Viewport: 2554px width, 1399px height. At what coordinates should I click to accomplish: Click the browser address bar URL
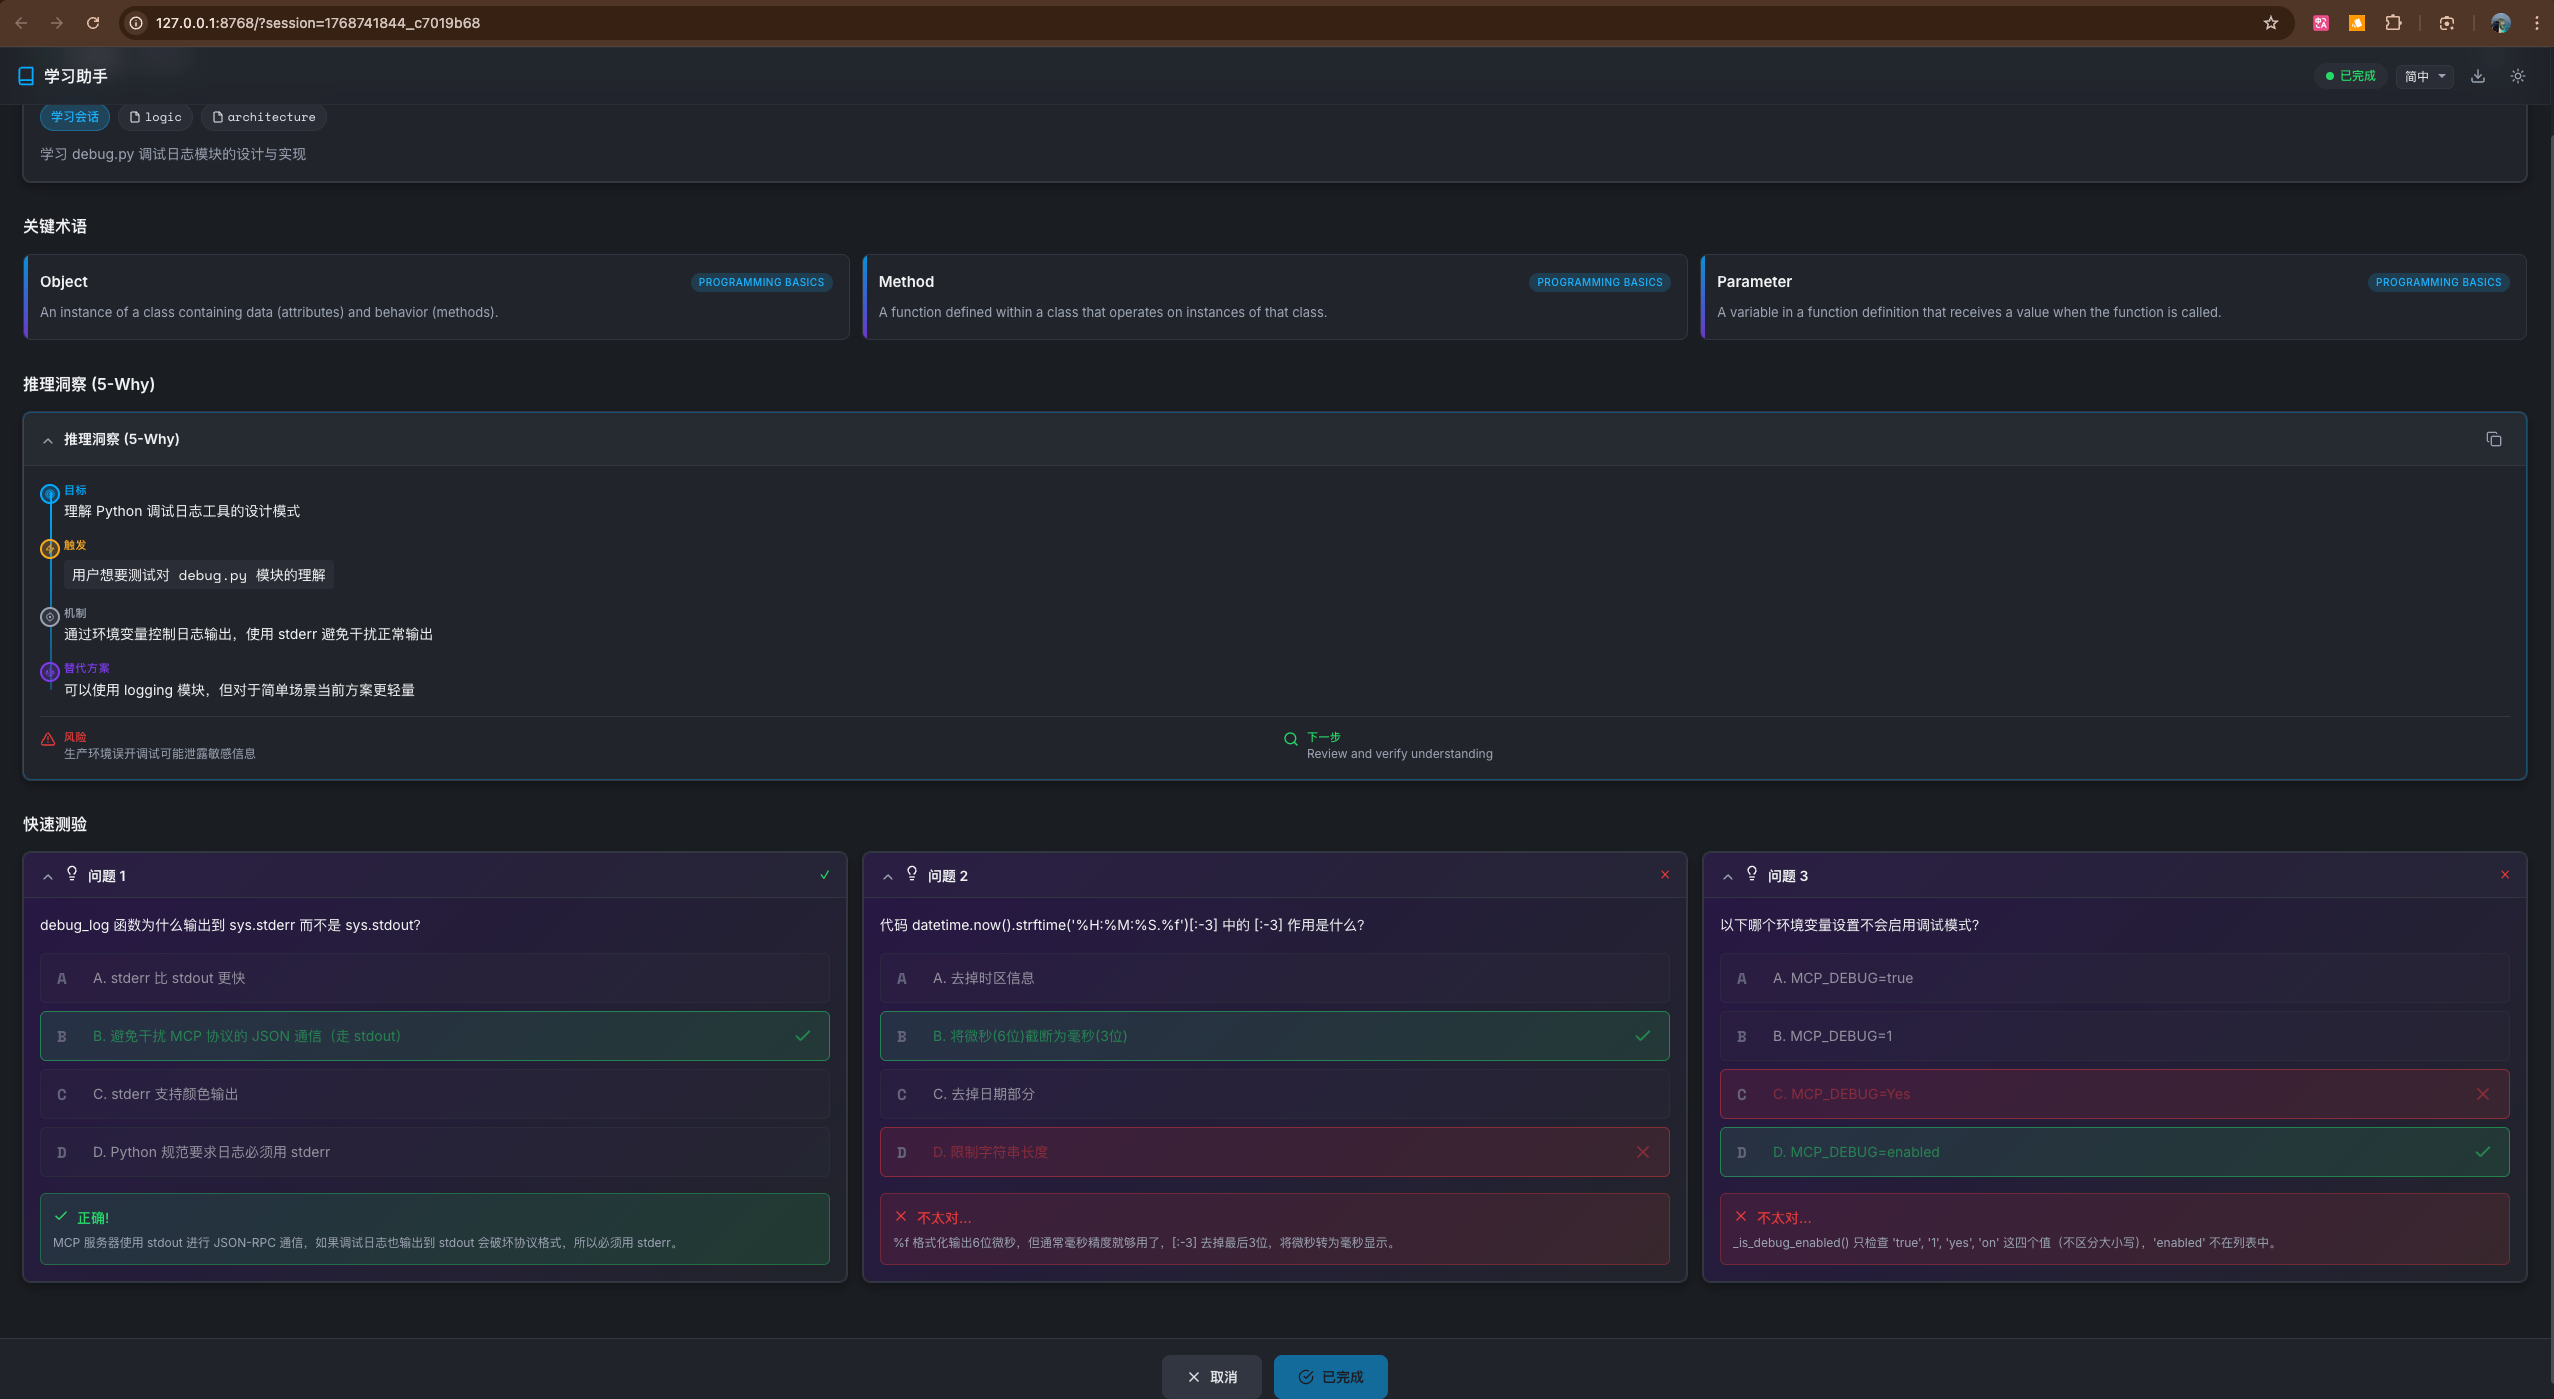318,22
